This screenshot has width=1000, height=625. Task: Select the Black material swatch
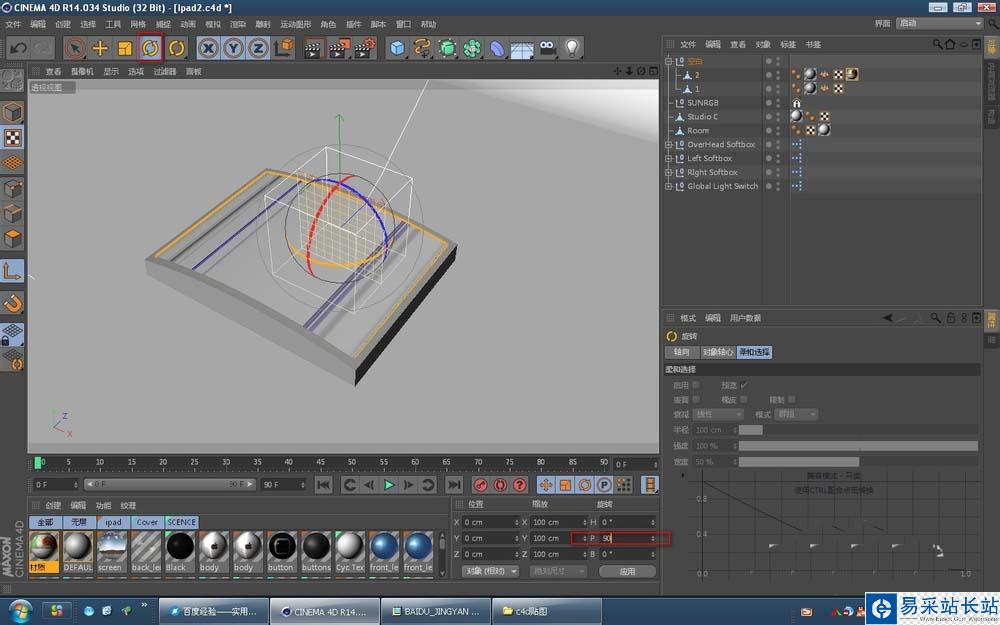coord(179,547)
